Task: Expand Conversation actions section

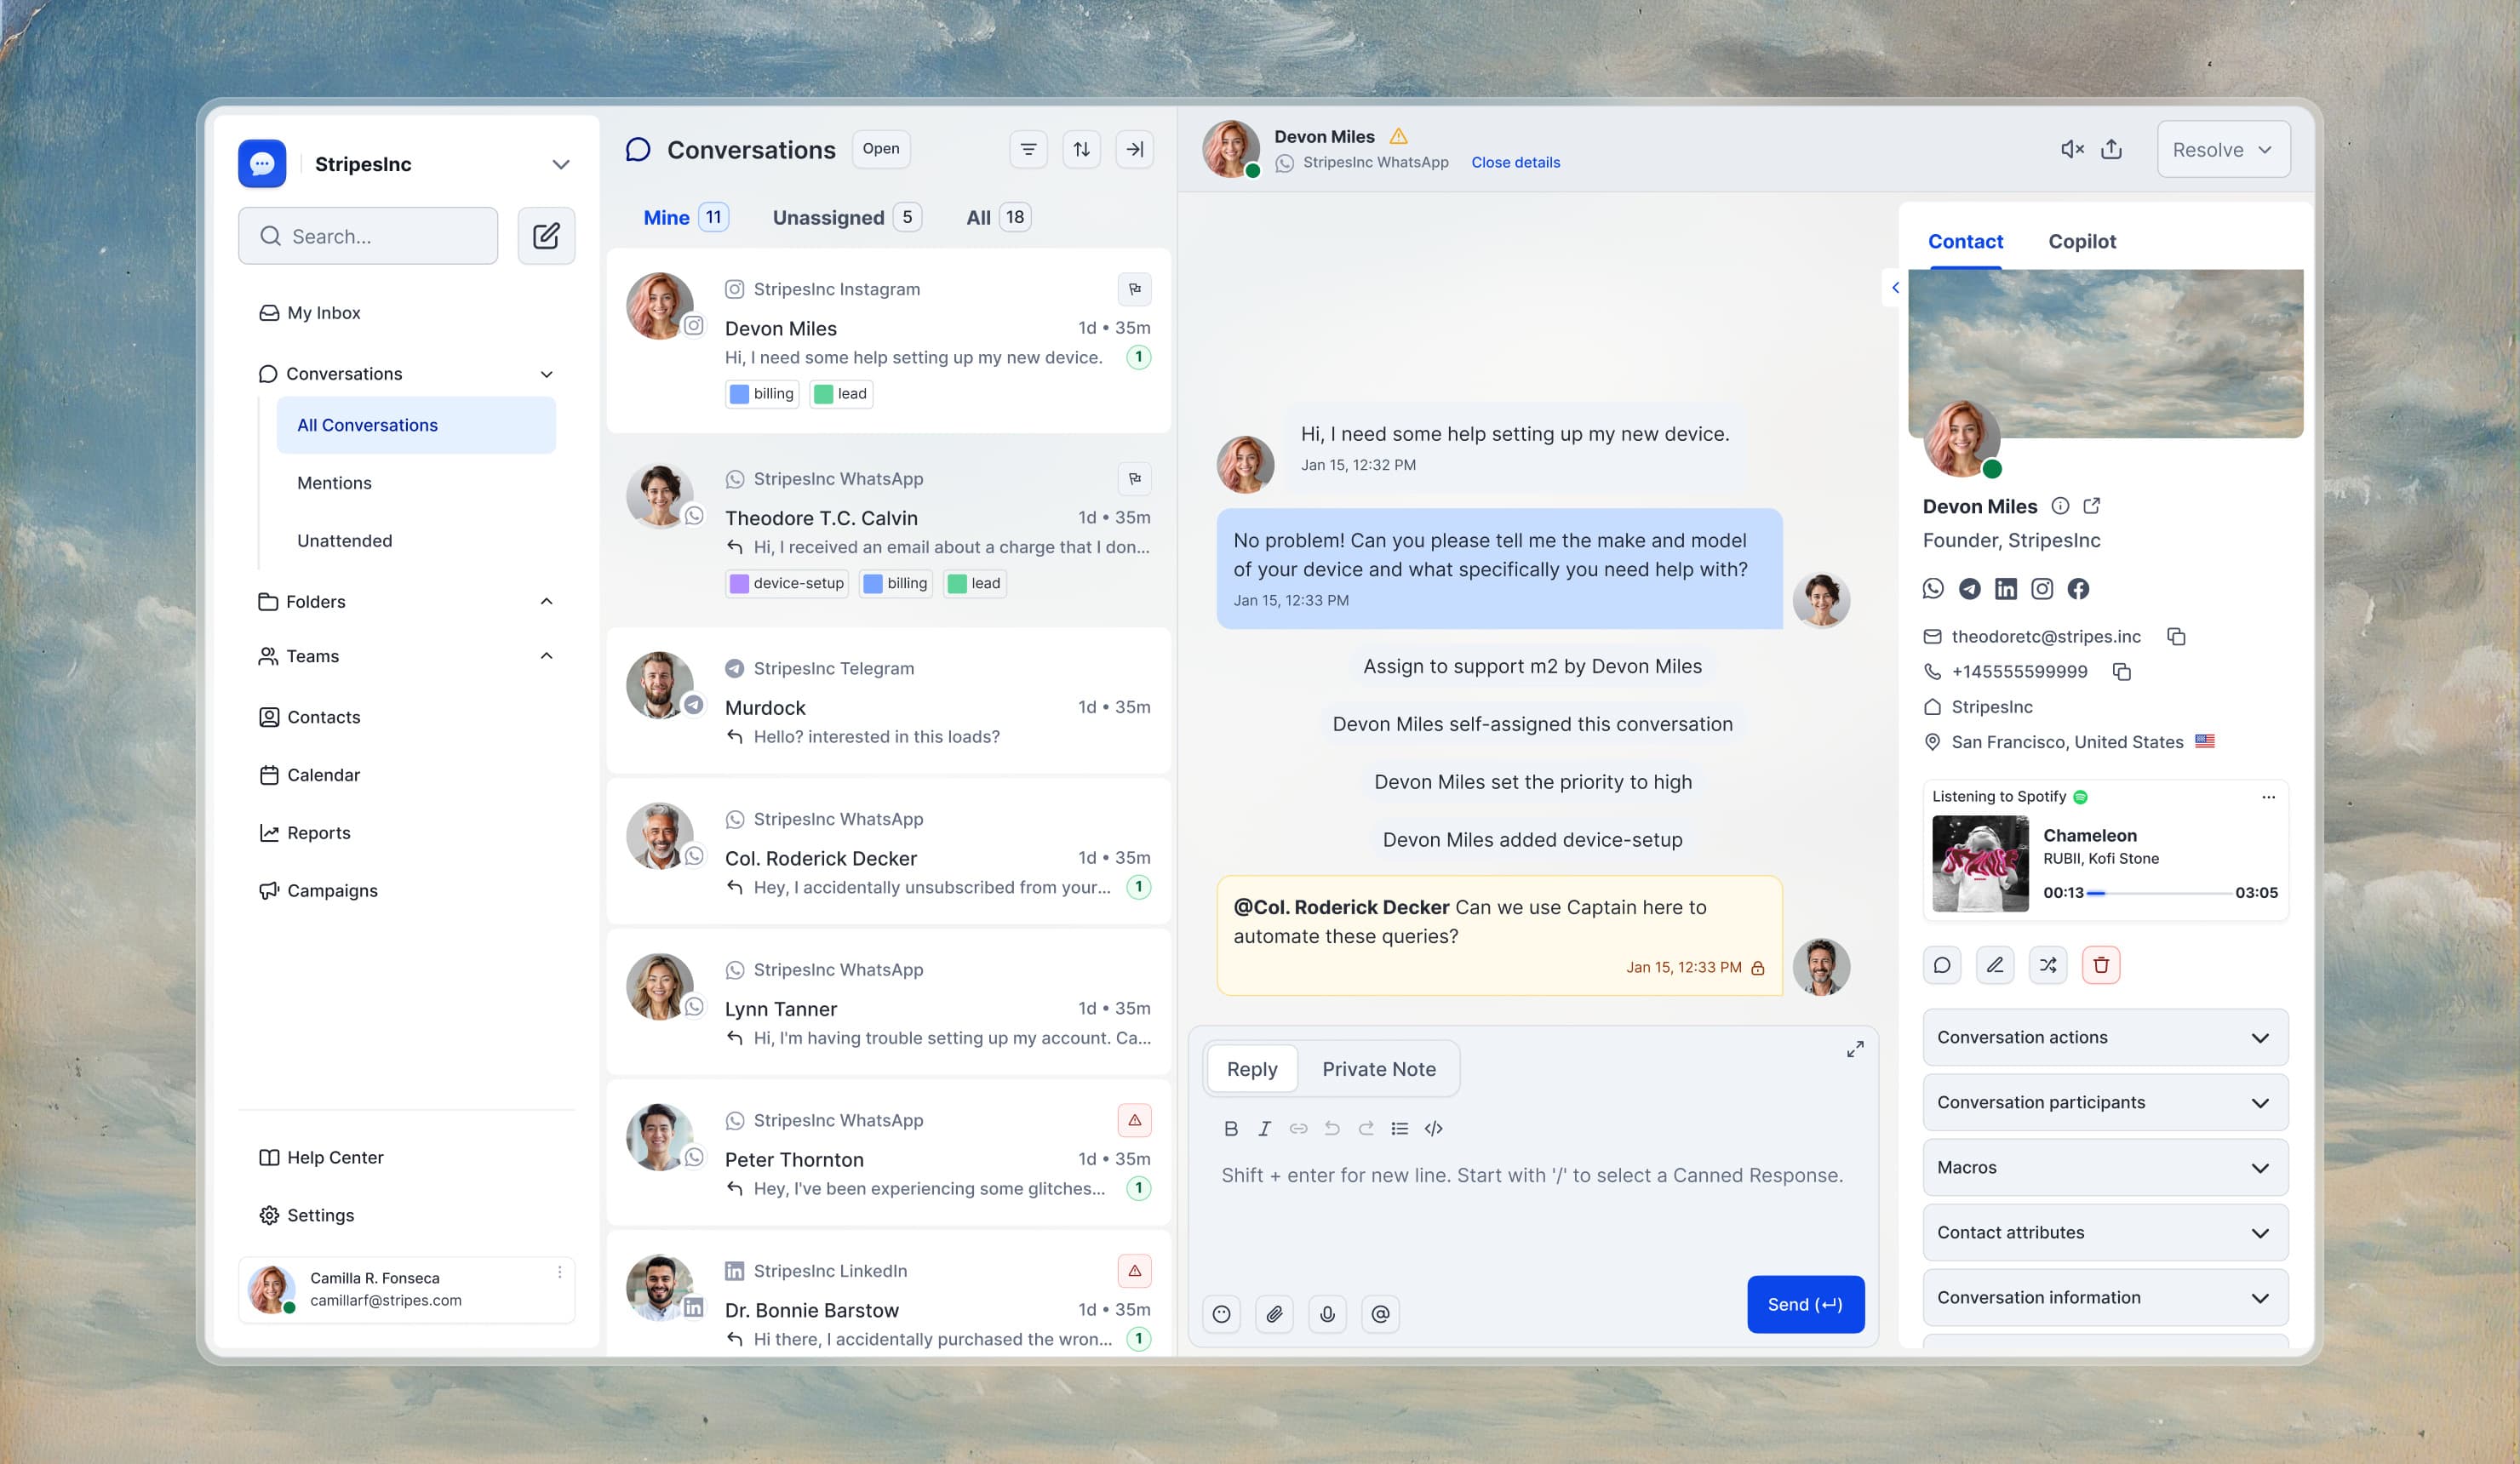Action: [2105, 1037]
